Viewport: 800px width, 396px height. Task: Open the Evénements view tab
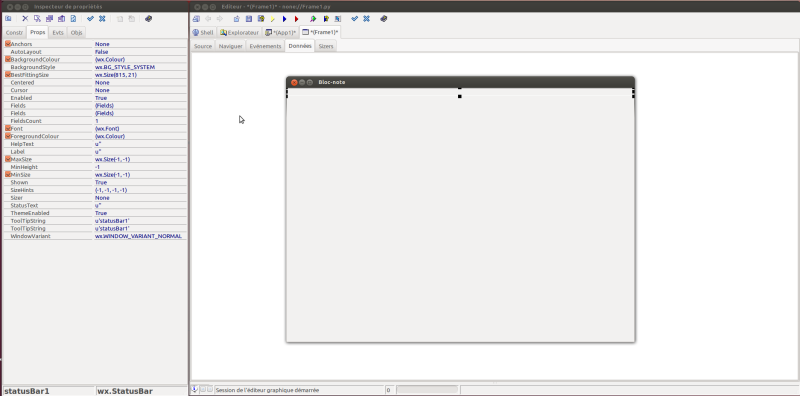(265, 46)
